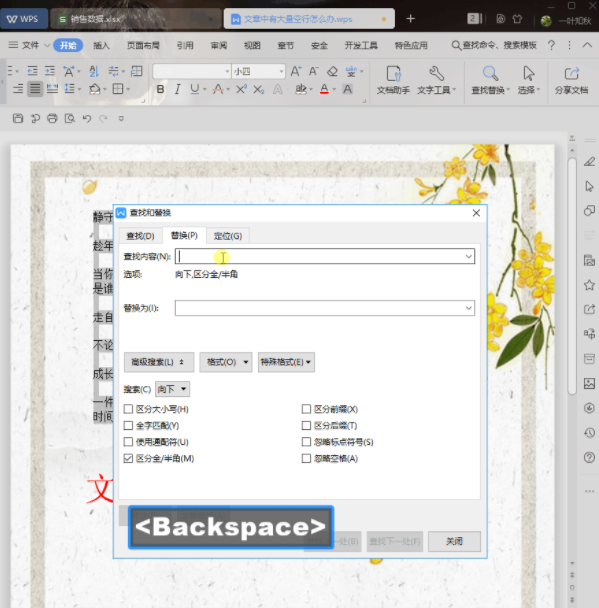Viewport: 599px width, 608px height.
Task: Apply Italic formatting
Action: (177, 90)
